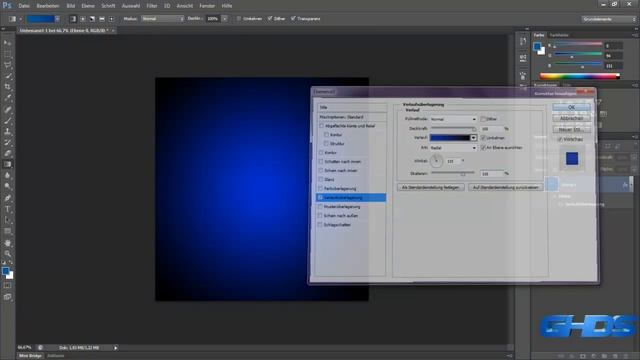Toggle An Ebene ausrichten checkbox

pyautogui.click(x=483, y=147)
